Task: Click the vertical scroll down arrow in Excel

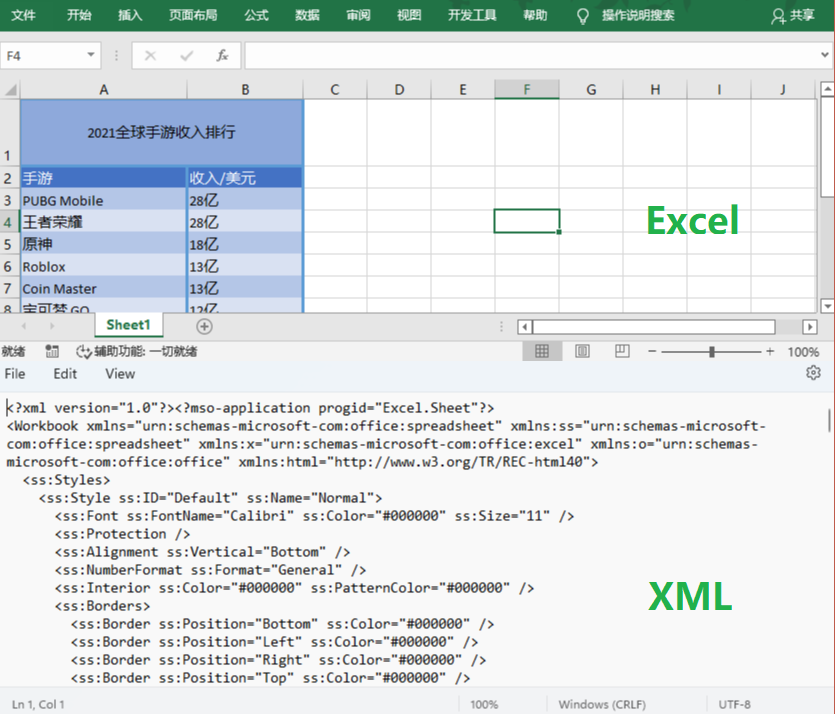Action: (827, 306)
